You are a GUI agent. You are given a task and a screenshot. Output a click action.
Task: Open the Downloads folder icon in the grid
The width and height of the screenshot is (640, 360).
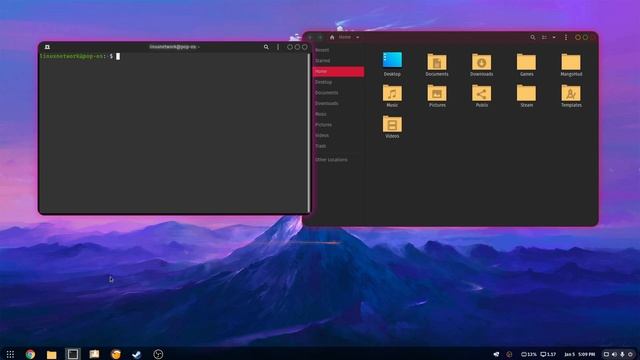click(x=482, y=62)
